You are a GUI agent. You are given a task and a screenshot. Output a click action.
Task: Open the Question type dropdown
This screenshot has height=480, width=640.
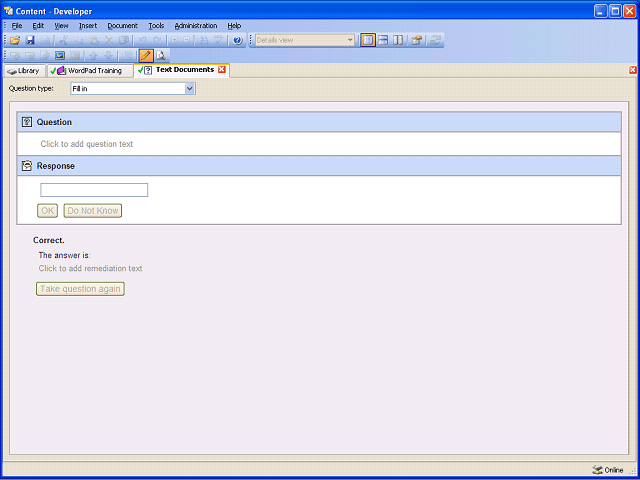tap(189, 89)
